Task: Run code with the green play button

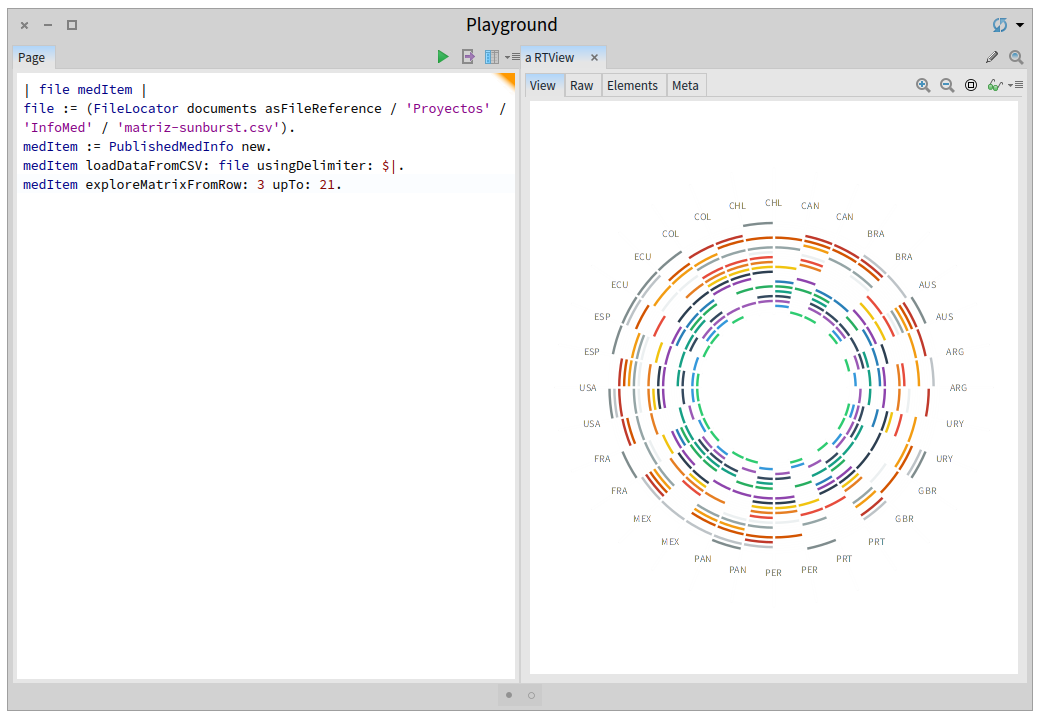Action: click(x=443, y=57)
